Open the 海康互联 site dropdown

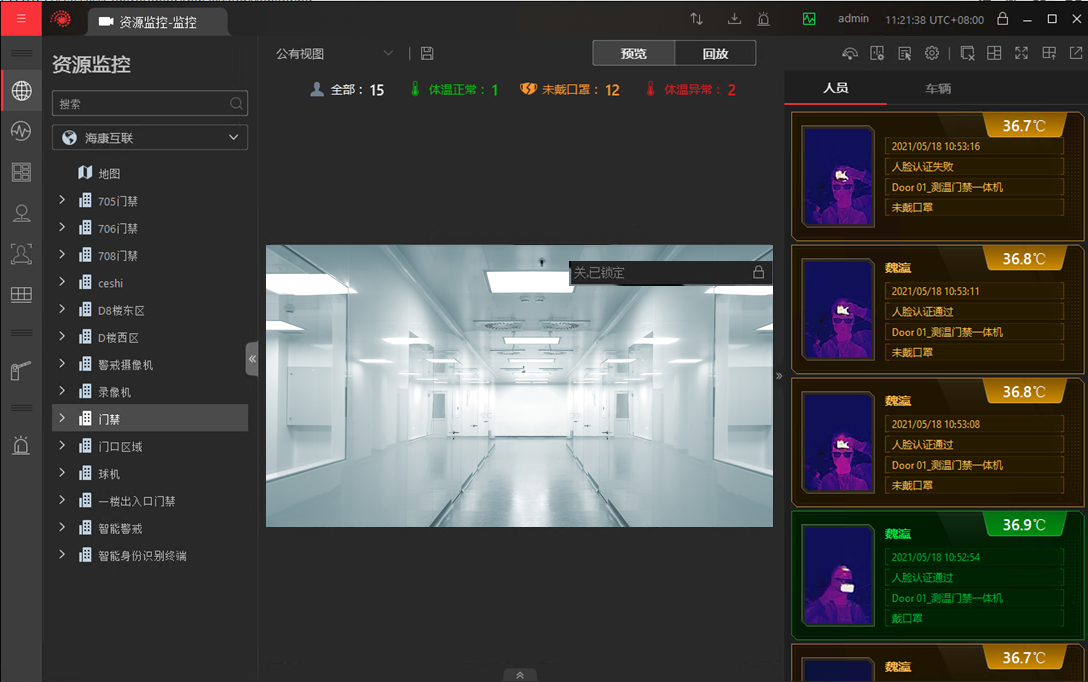point(150,138)
